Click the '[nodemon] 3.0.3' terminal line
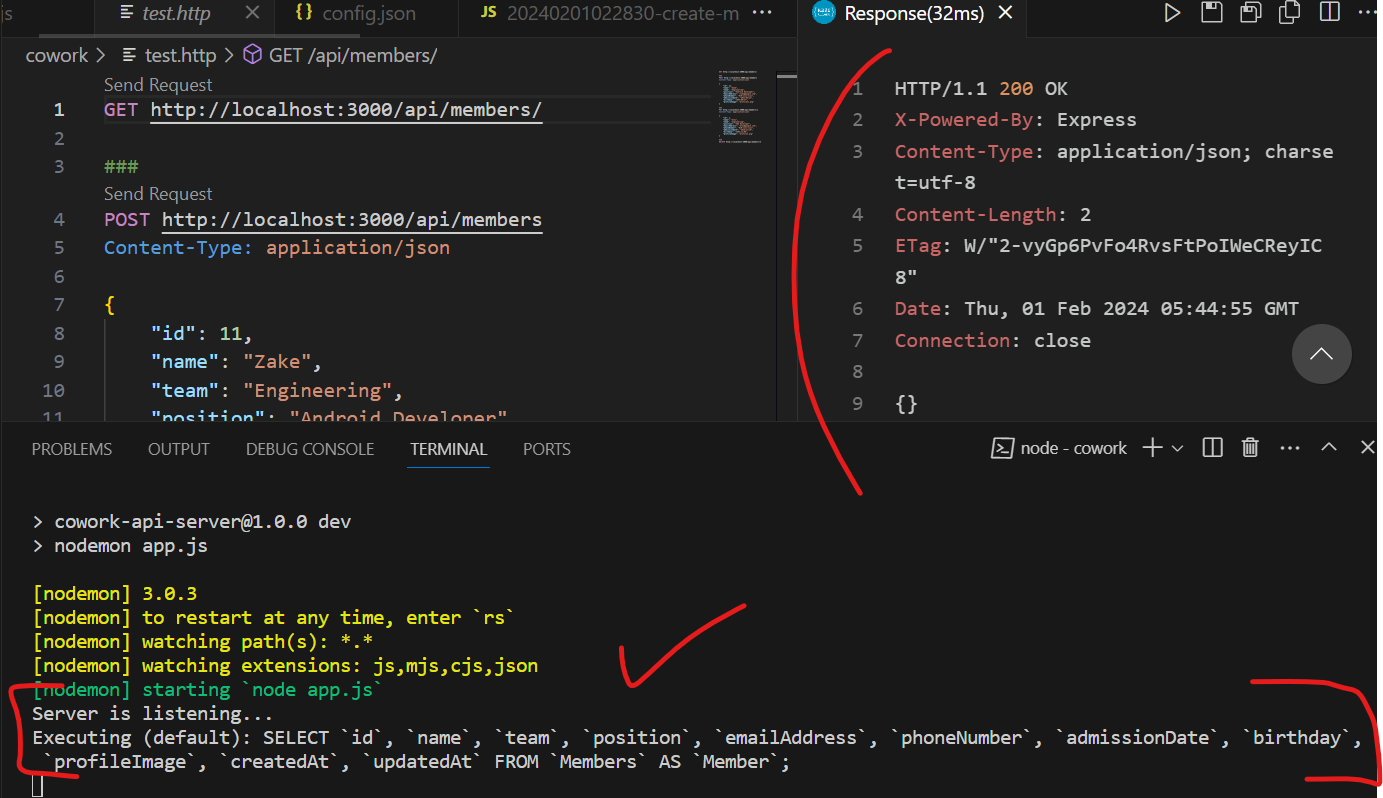The image size is (1383, 798). click(114, 594)
